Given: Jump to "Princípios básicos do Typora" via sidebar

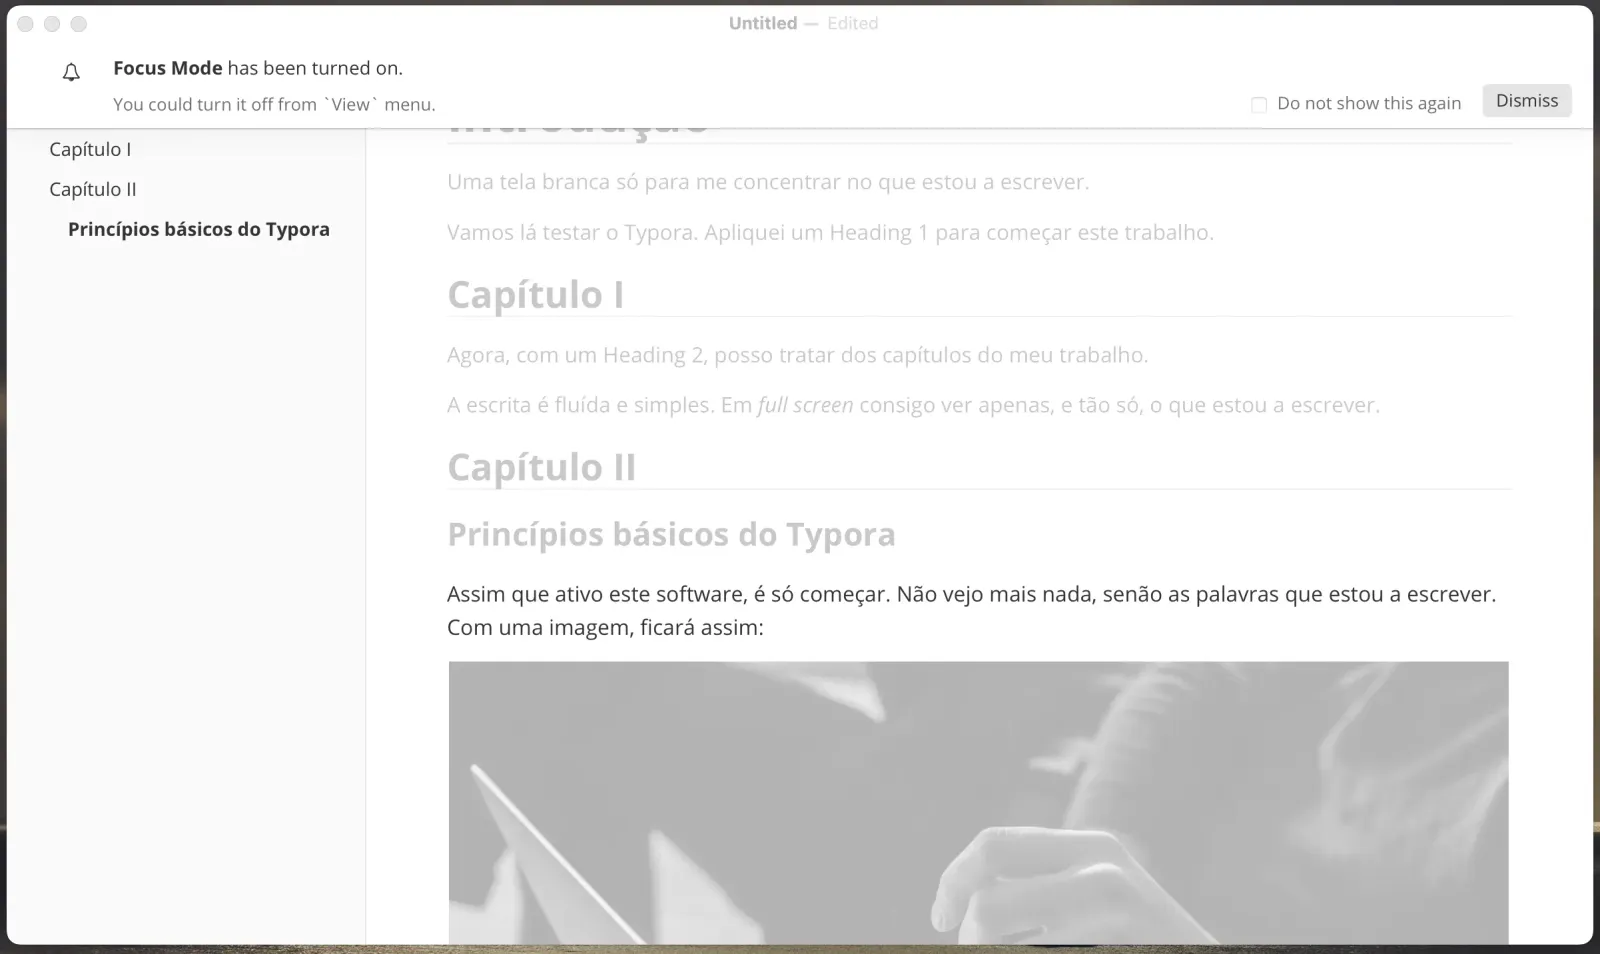Looking at the screenshot, I should click(x=198, y=228).
